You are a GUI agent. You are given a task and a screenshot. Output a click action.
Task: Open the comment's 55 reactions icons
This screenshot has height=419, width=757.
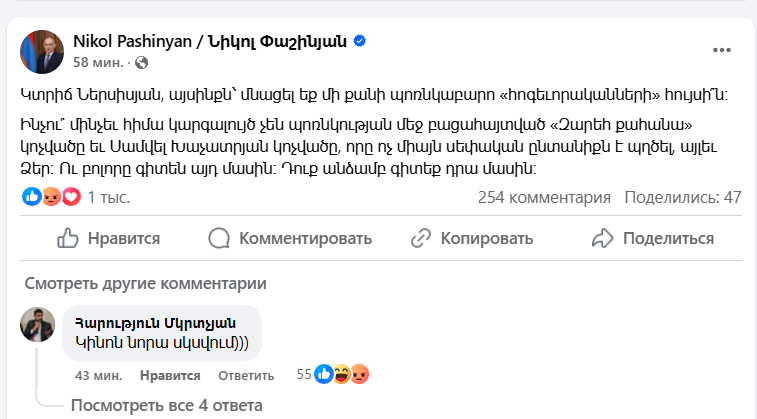point(342,375)
